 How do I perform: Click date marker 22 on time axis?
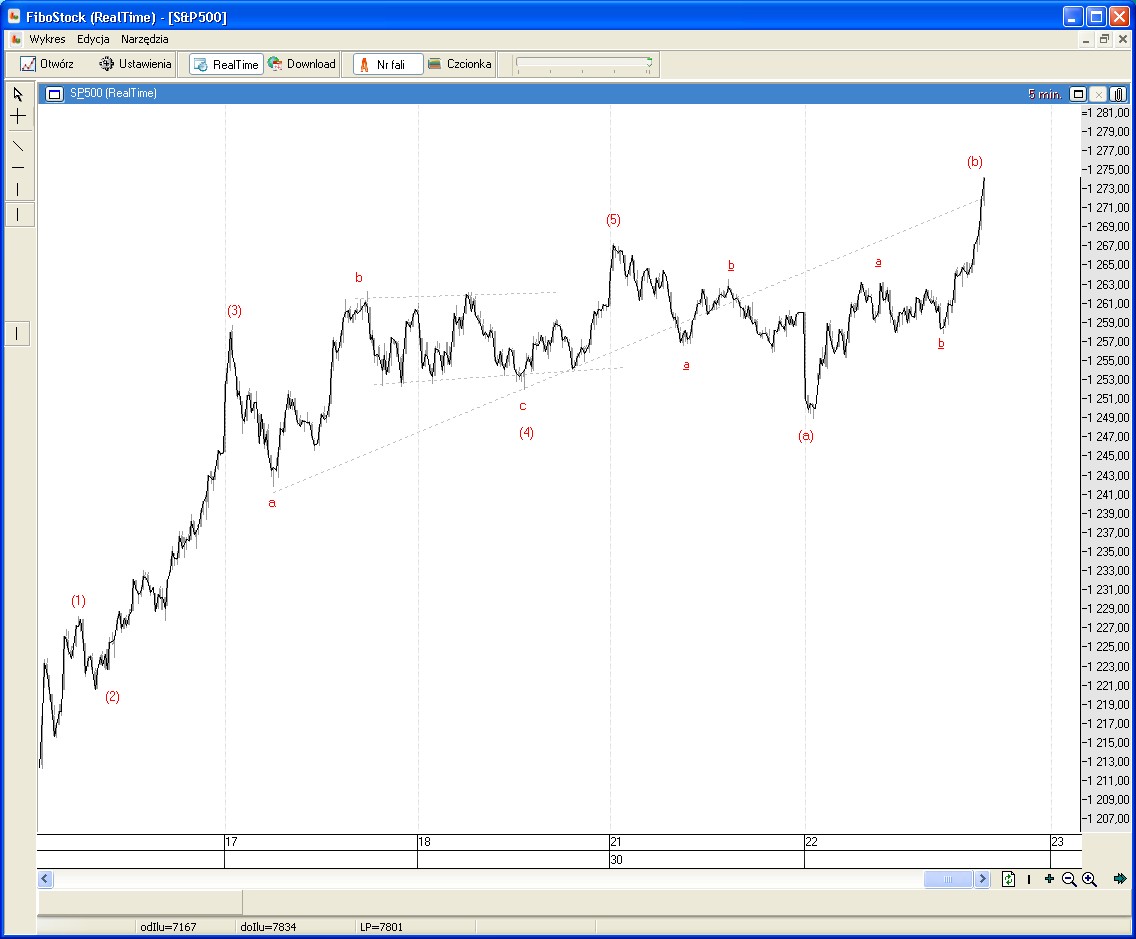point(811,842)
